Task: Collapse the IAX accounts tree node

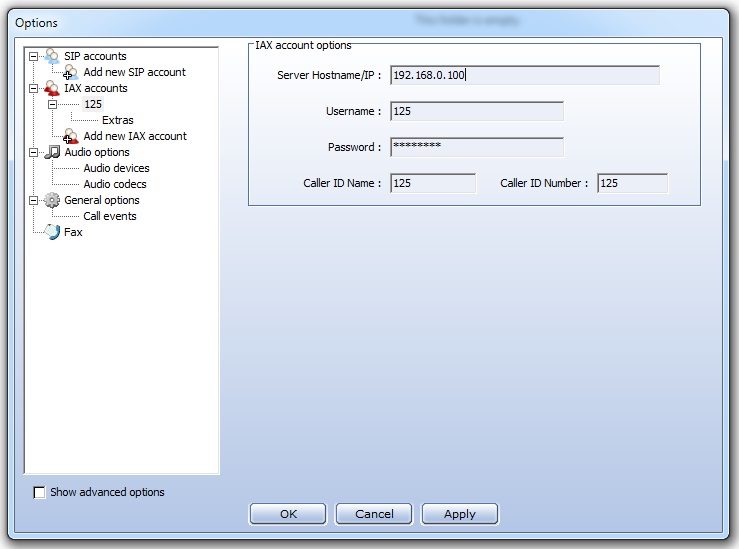Action: [33, 89]
